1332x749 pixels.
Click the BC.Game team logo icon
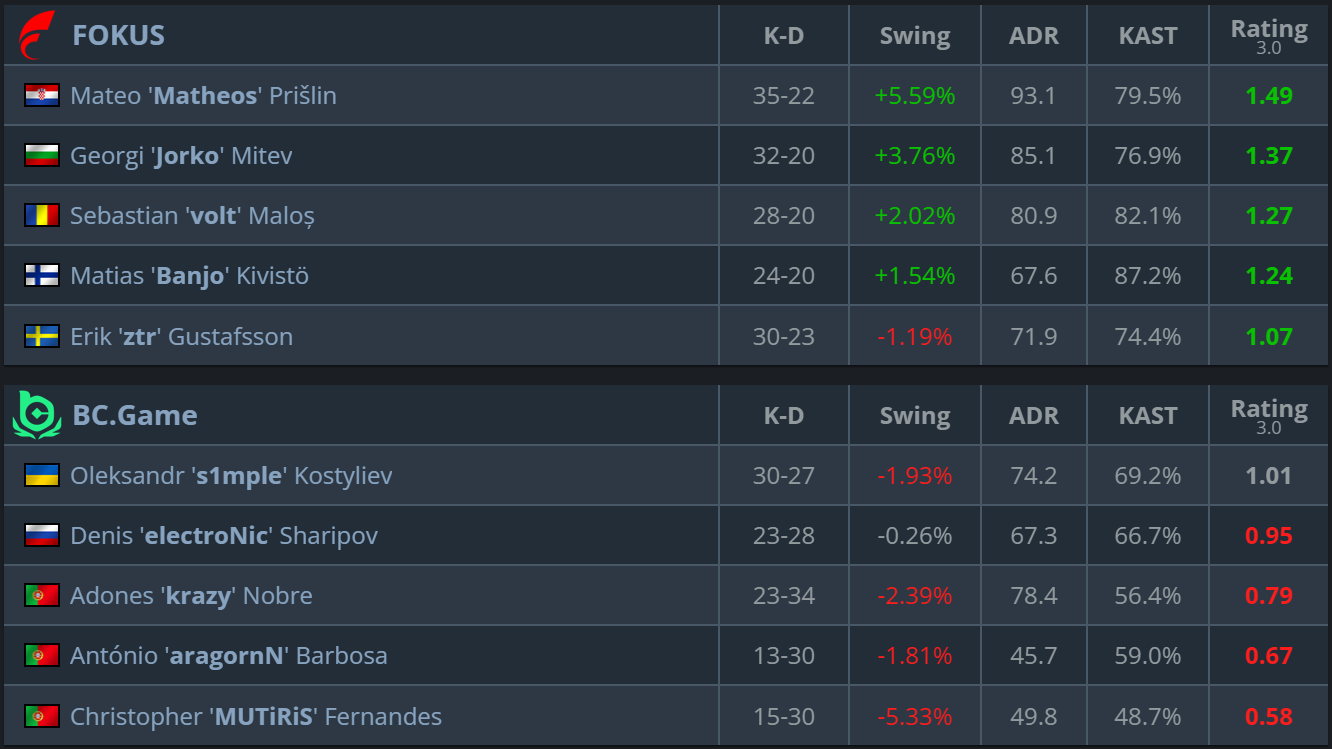tap(37, 415)
